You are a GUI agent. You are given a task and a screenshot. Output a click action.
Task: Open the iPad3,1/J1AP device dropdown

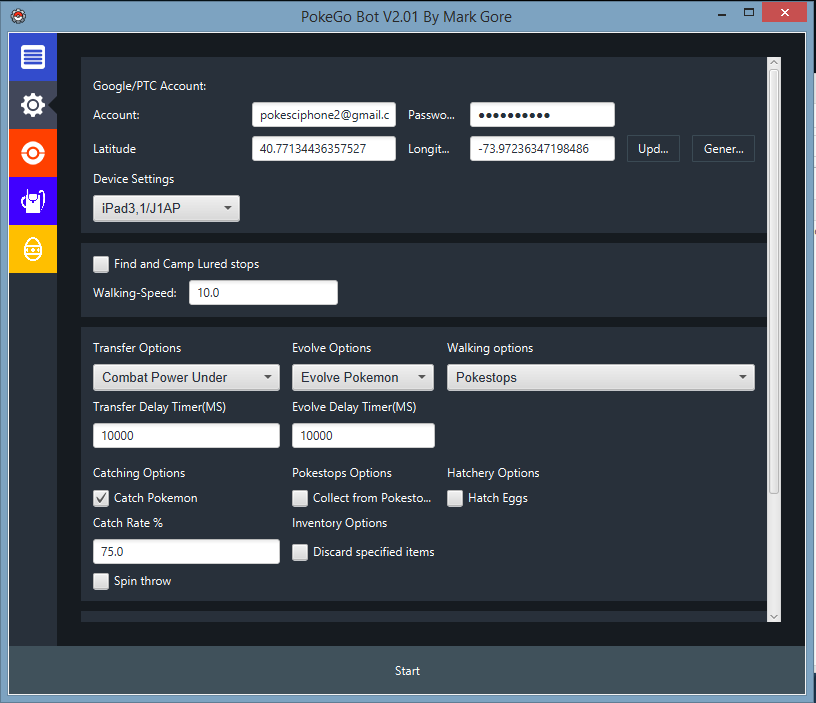pyautogui.click(x=166, y=208)
